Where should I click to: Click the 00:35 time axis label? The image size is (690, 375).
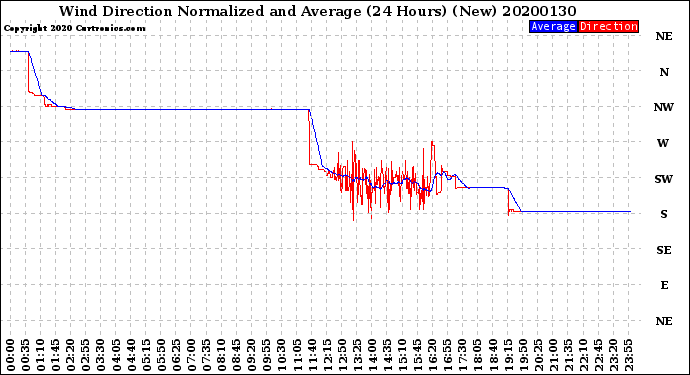point(26,355)
